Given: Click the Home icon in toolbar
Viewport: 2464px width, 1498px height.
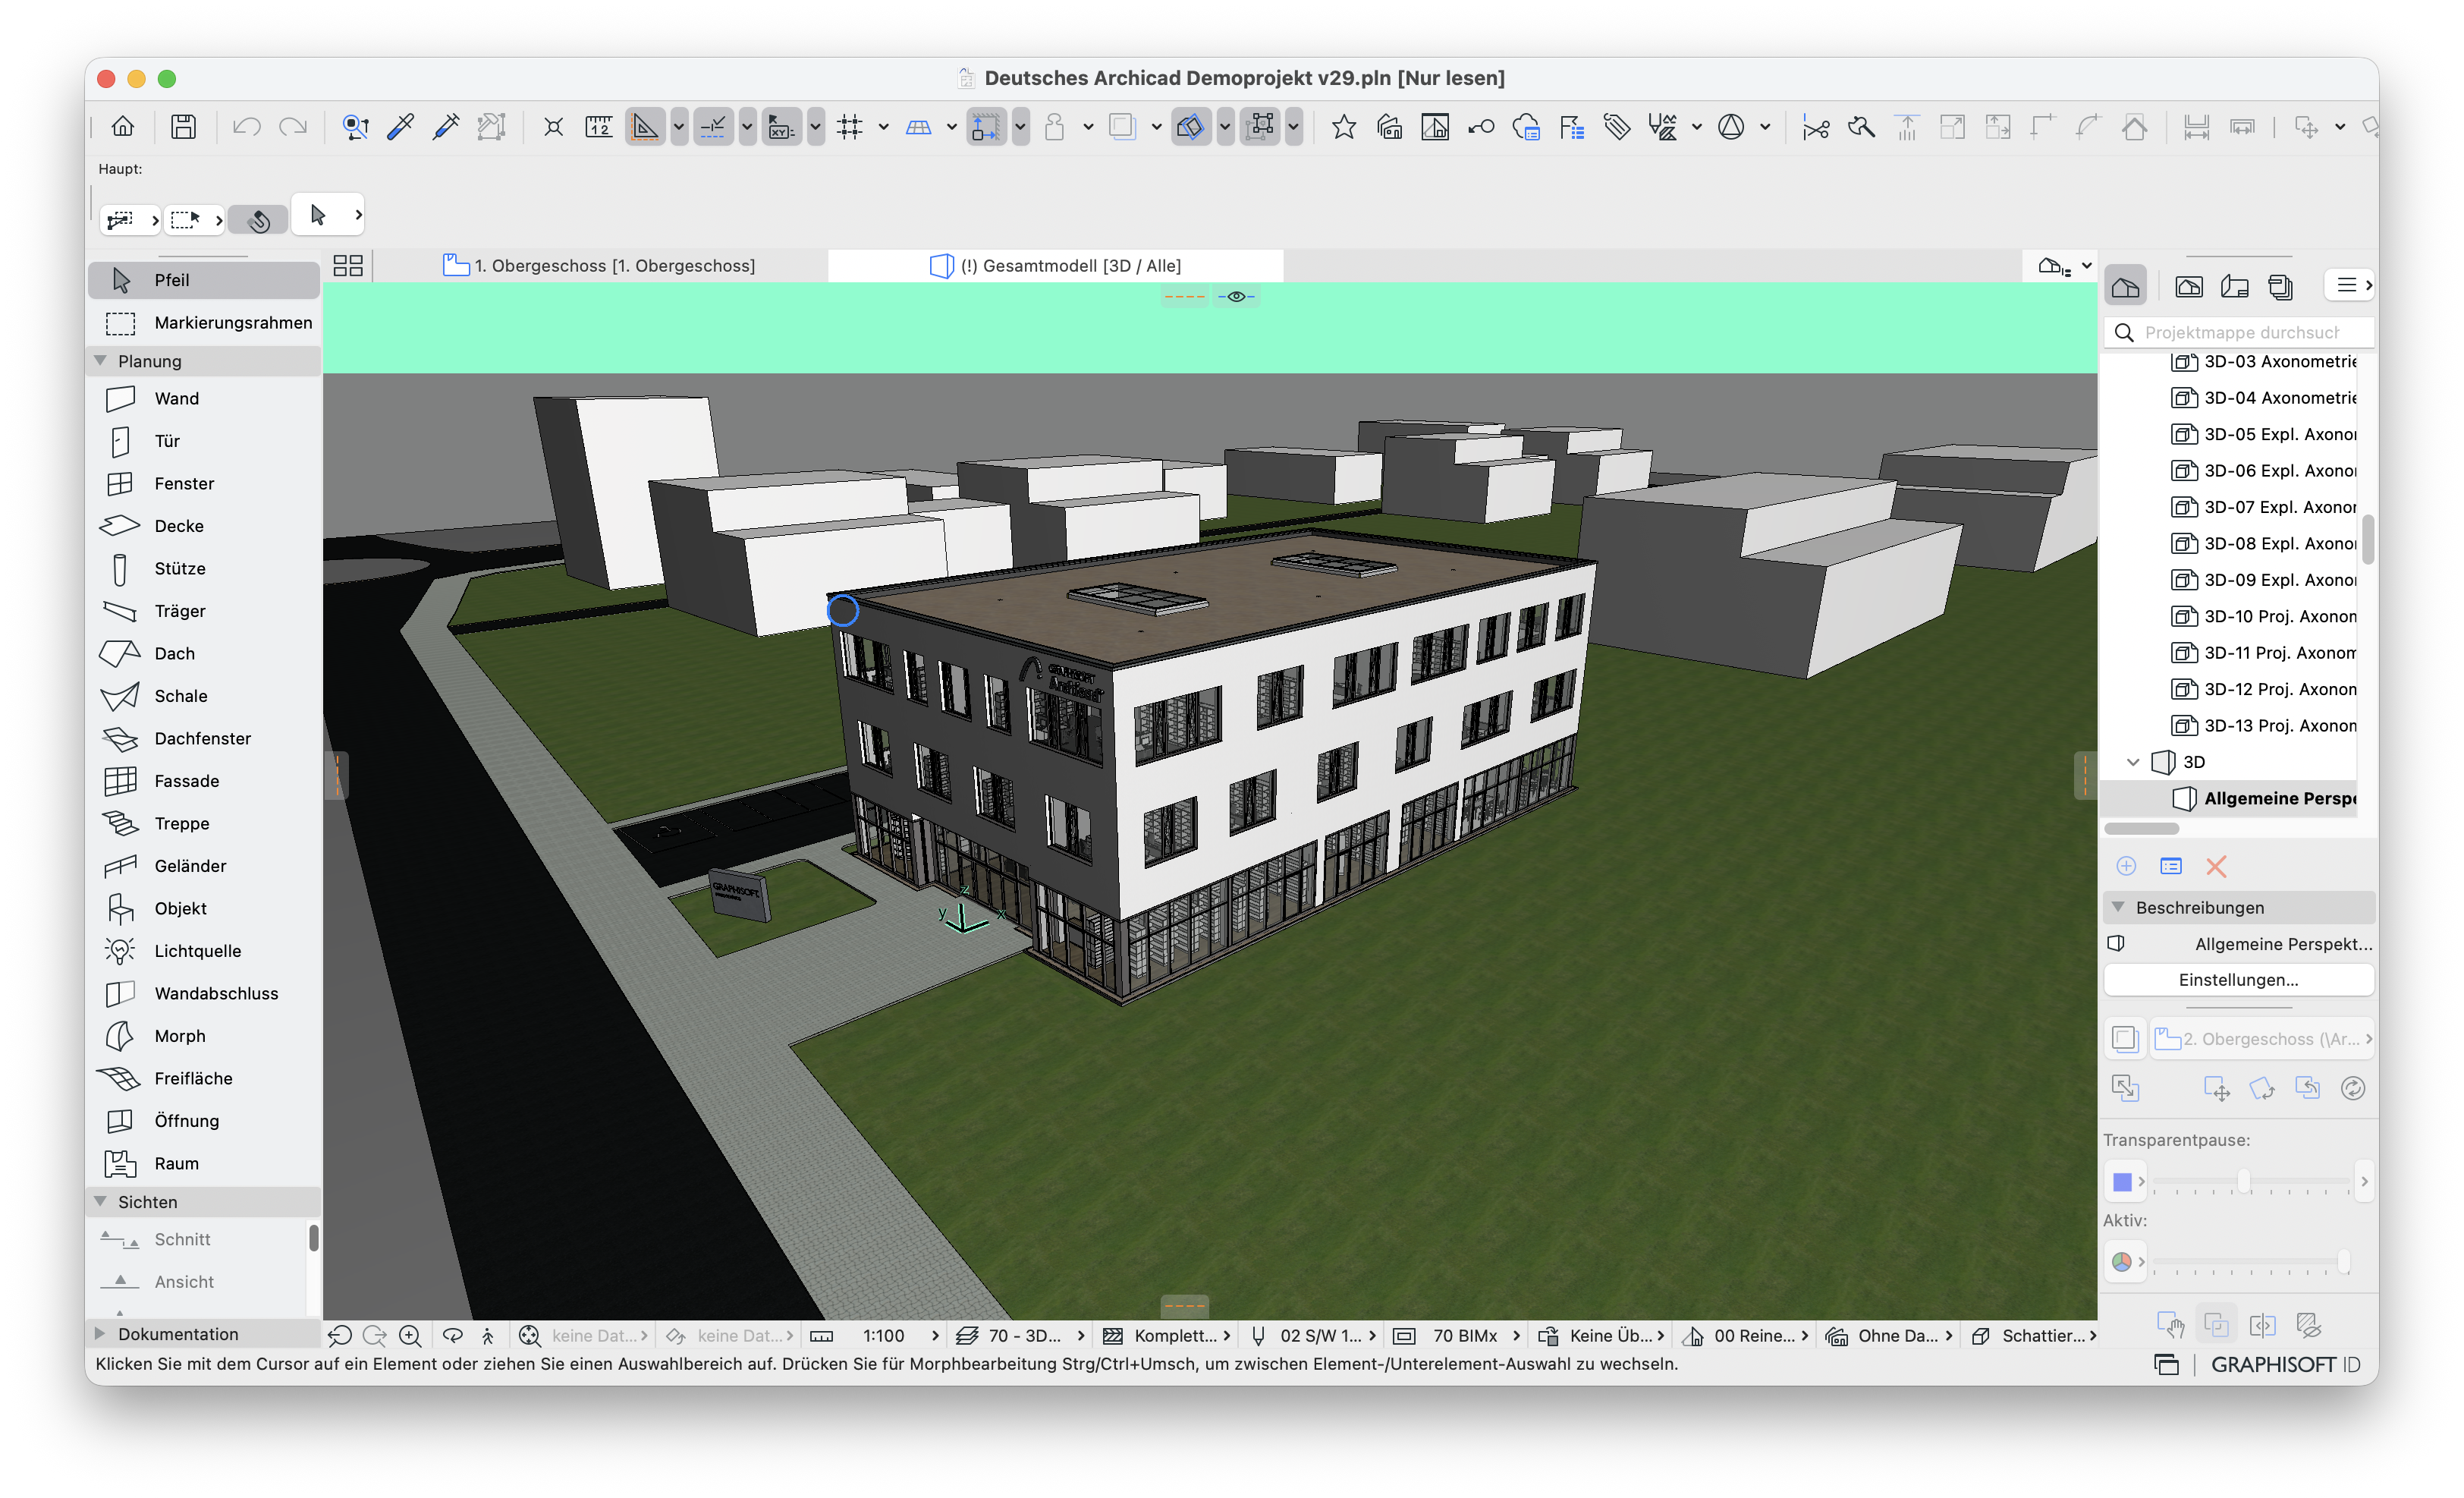Looking at the screenshot, I should tap(123, 127).
